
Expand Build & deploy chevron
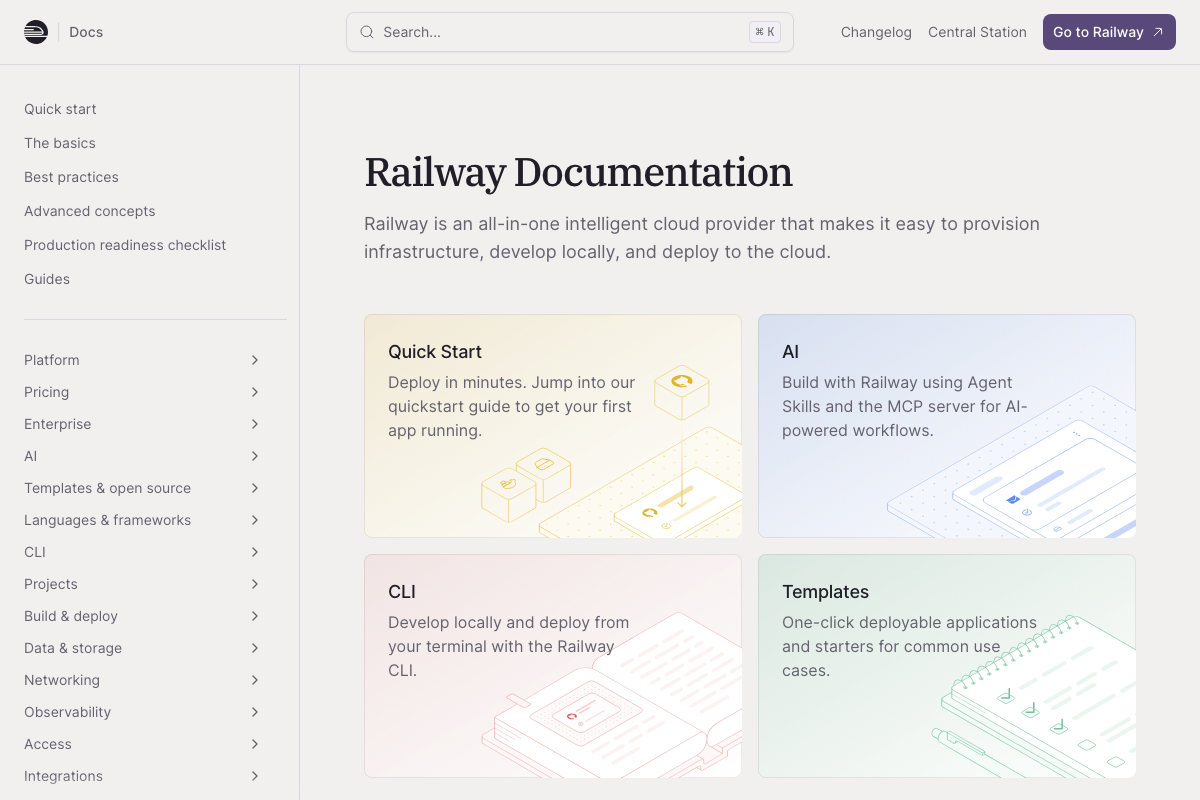tap(255, 616)
